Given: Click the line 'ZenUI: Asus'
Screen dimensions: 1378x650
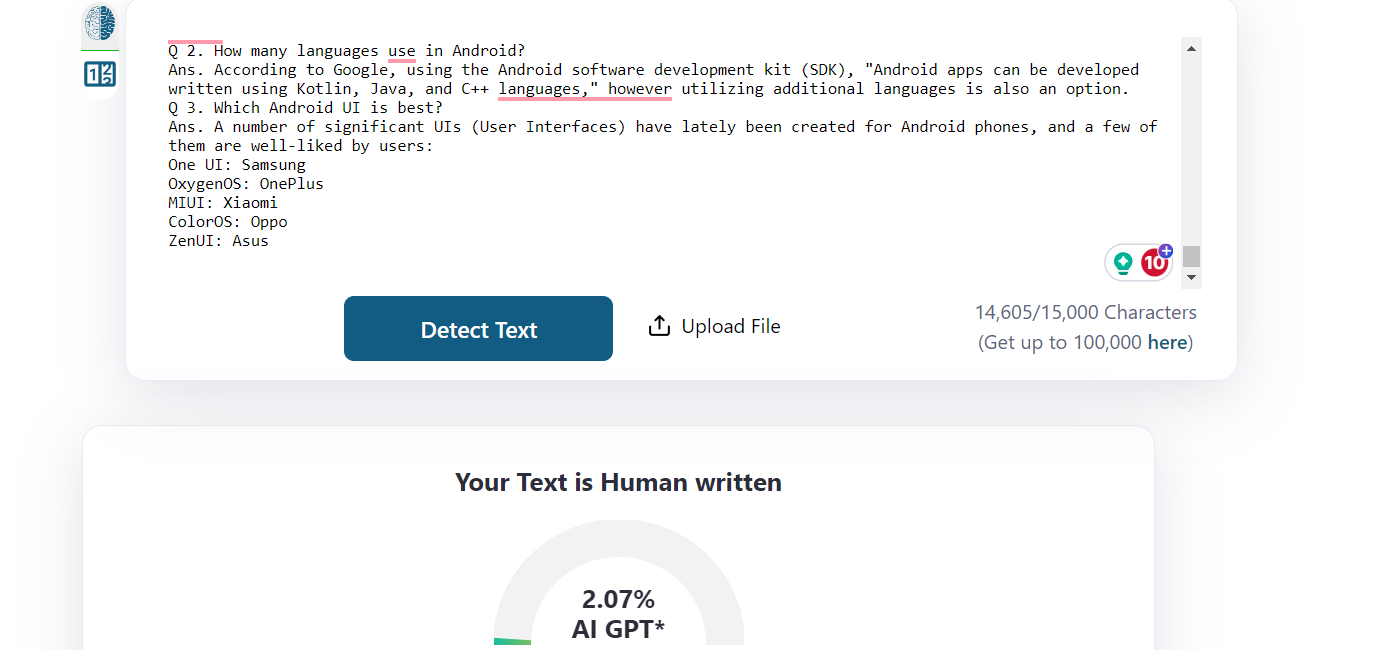Looking at the screenshot, I should click(x=218, y=241).
